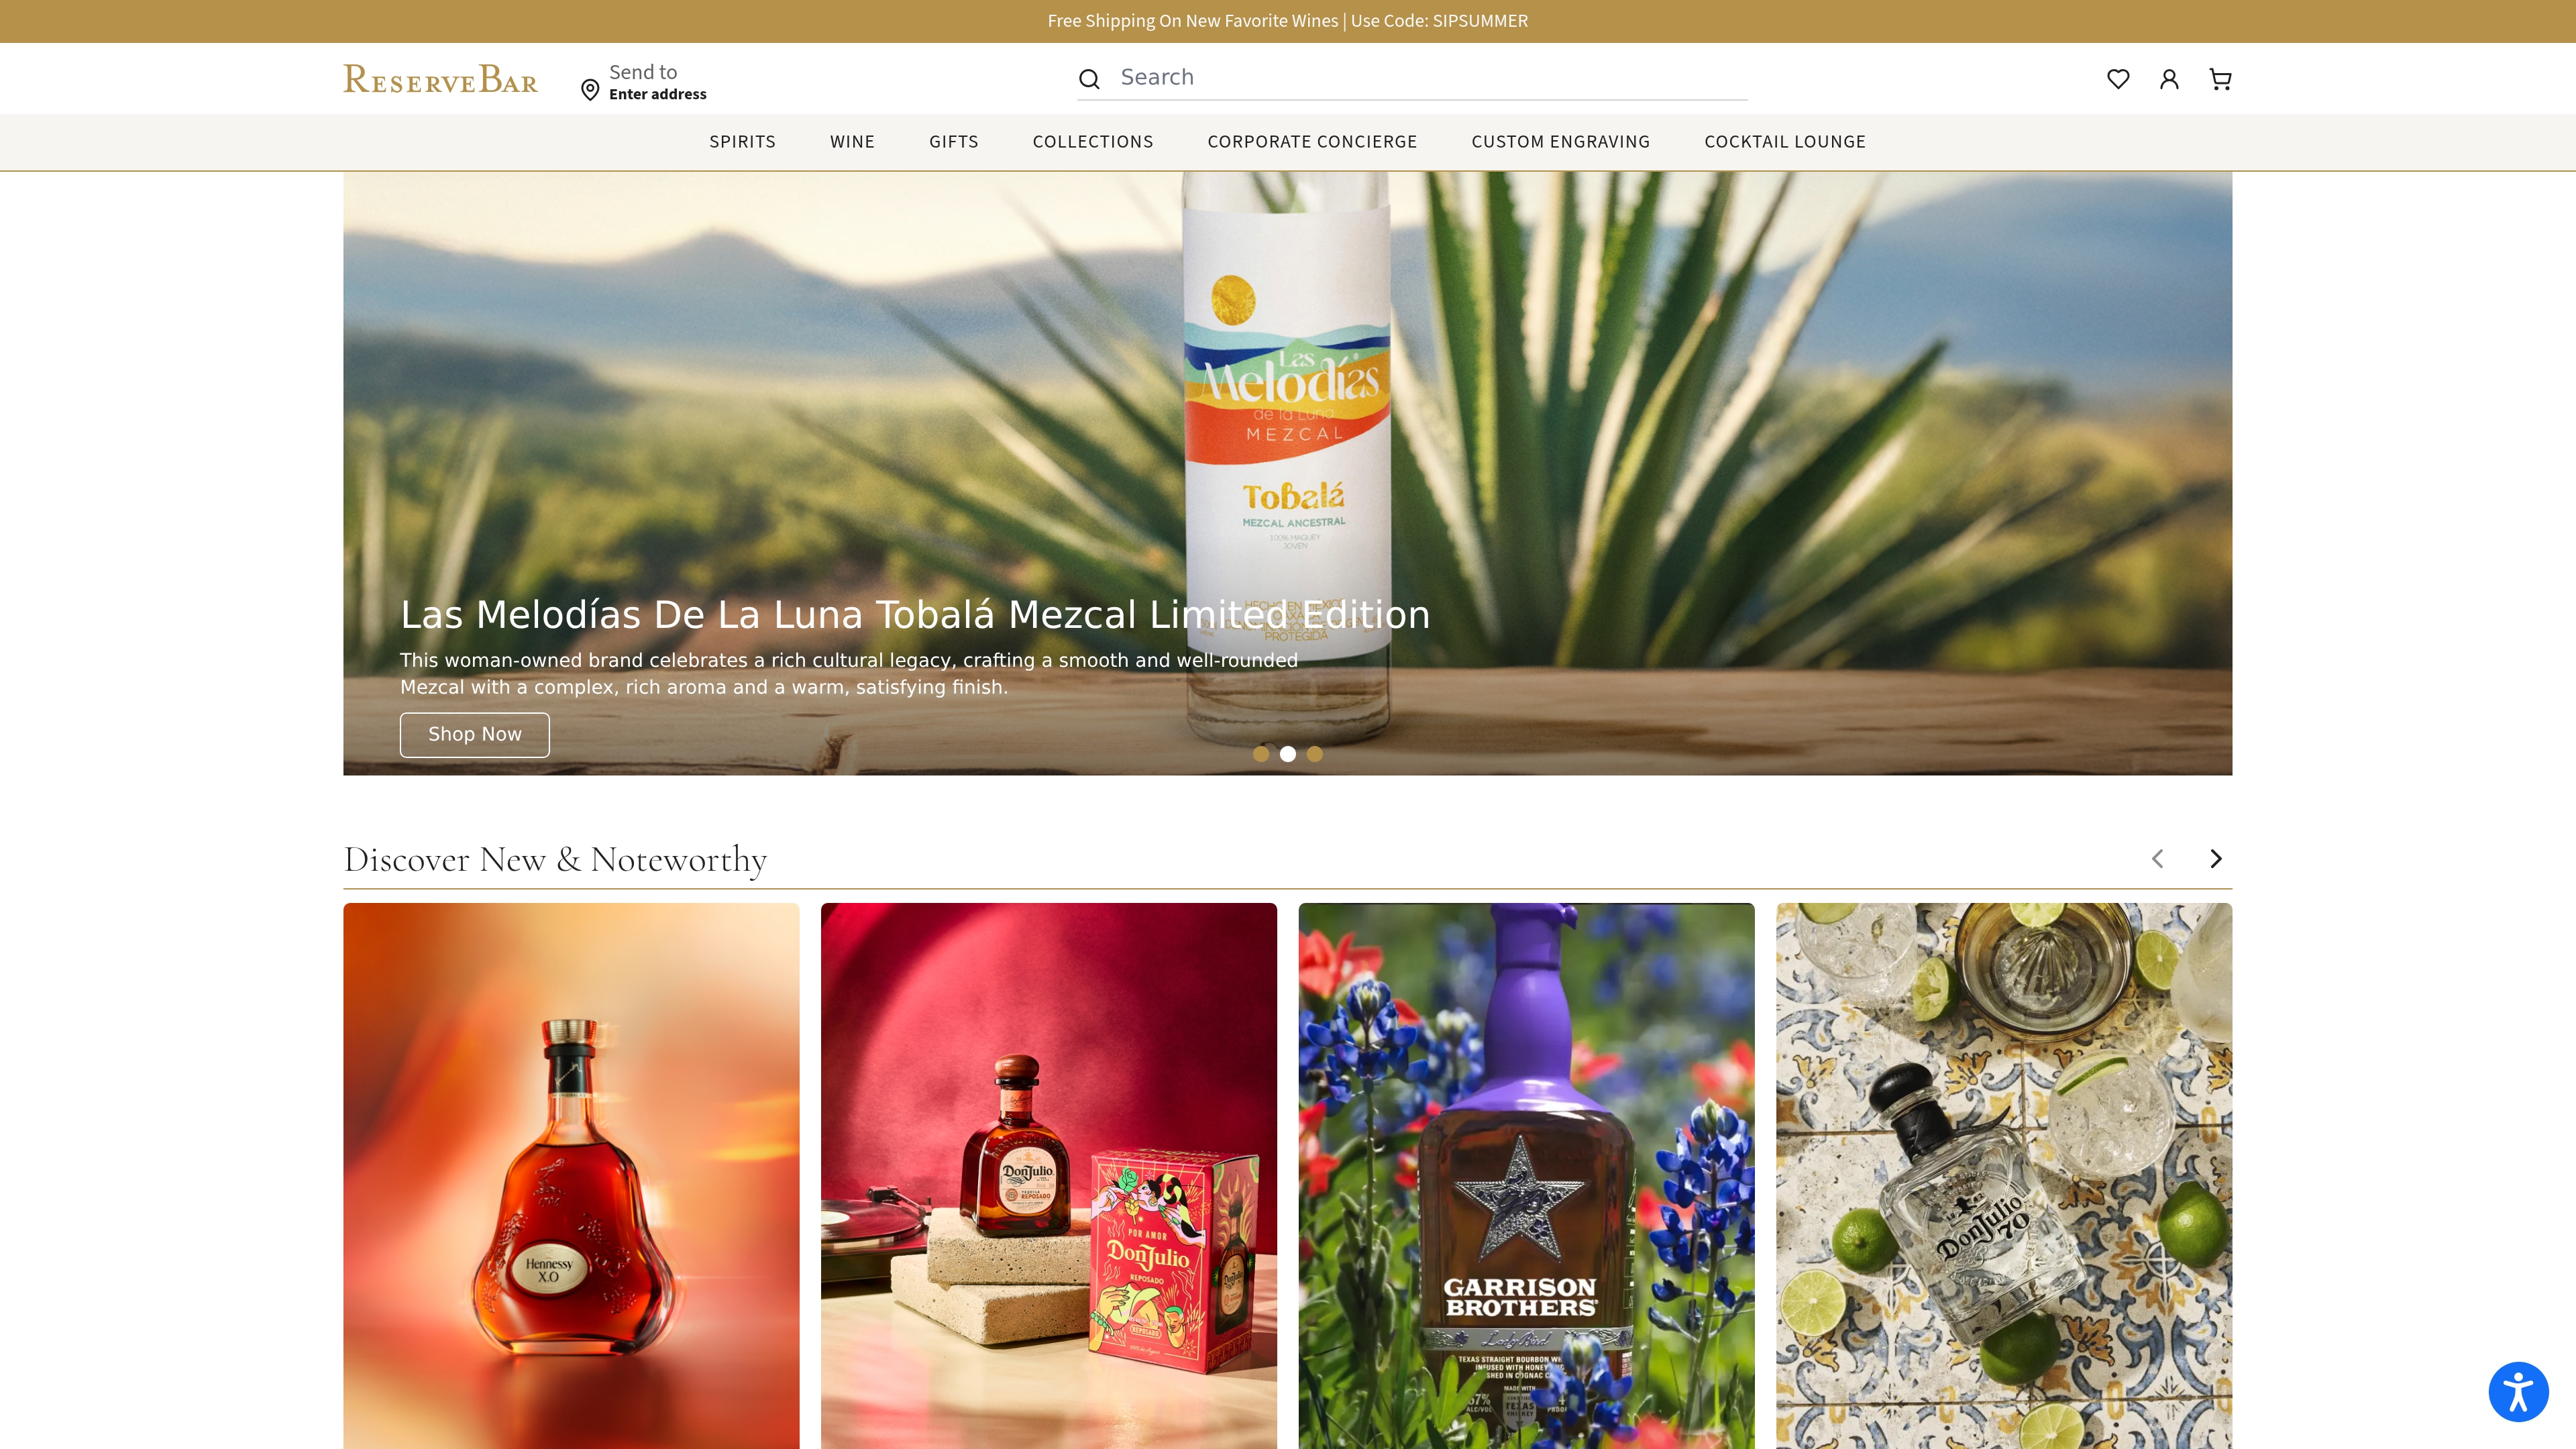The width and height of the screenshot is (2576, 1449).
Task: Open the Hennessy X.O product image
Action: pyautogui.click(x=571, y=1175)
